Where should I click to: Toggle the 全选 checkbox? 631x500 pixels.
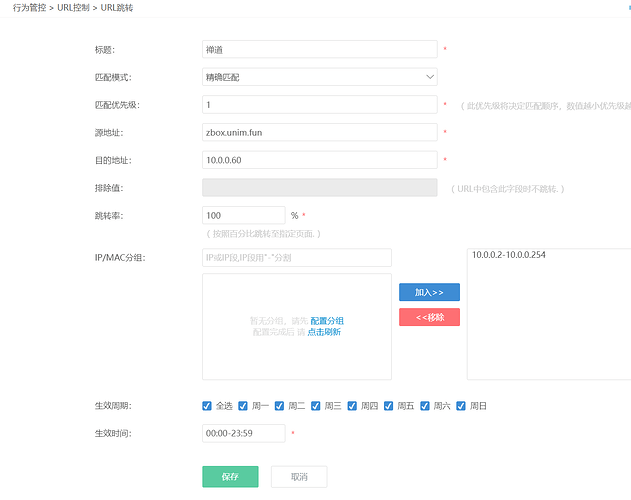click(207, 406)
